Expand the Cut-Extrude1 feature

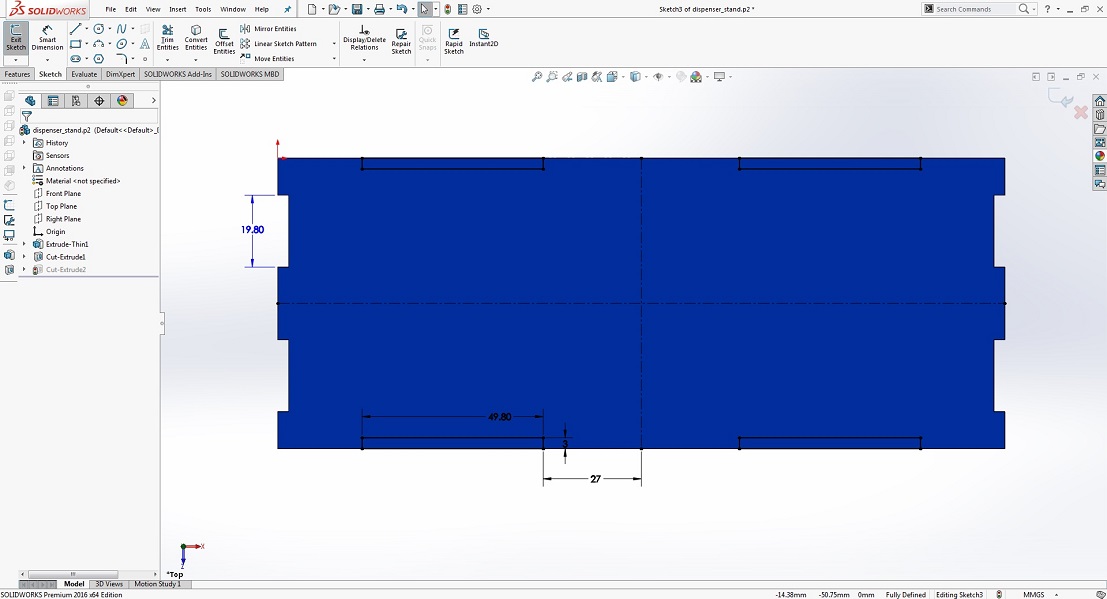point(24,257)
